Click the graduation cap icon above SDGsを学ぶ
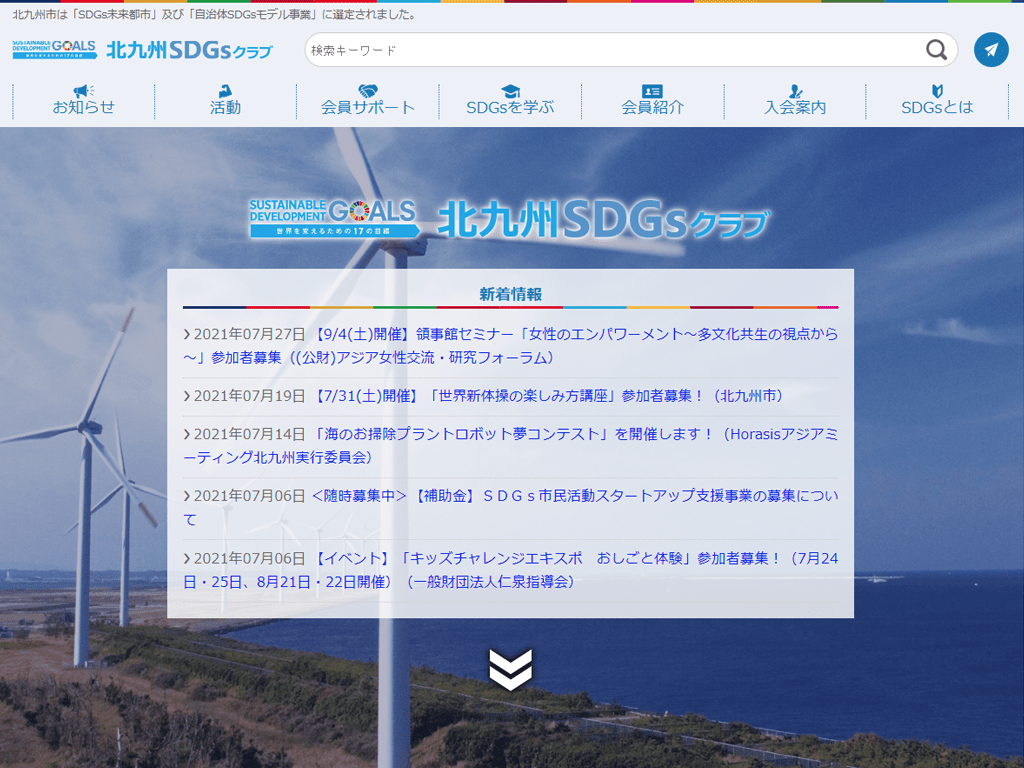This screenshot has width=1024, height=768. tap(510, 91)
